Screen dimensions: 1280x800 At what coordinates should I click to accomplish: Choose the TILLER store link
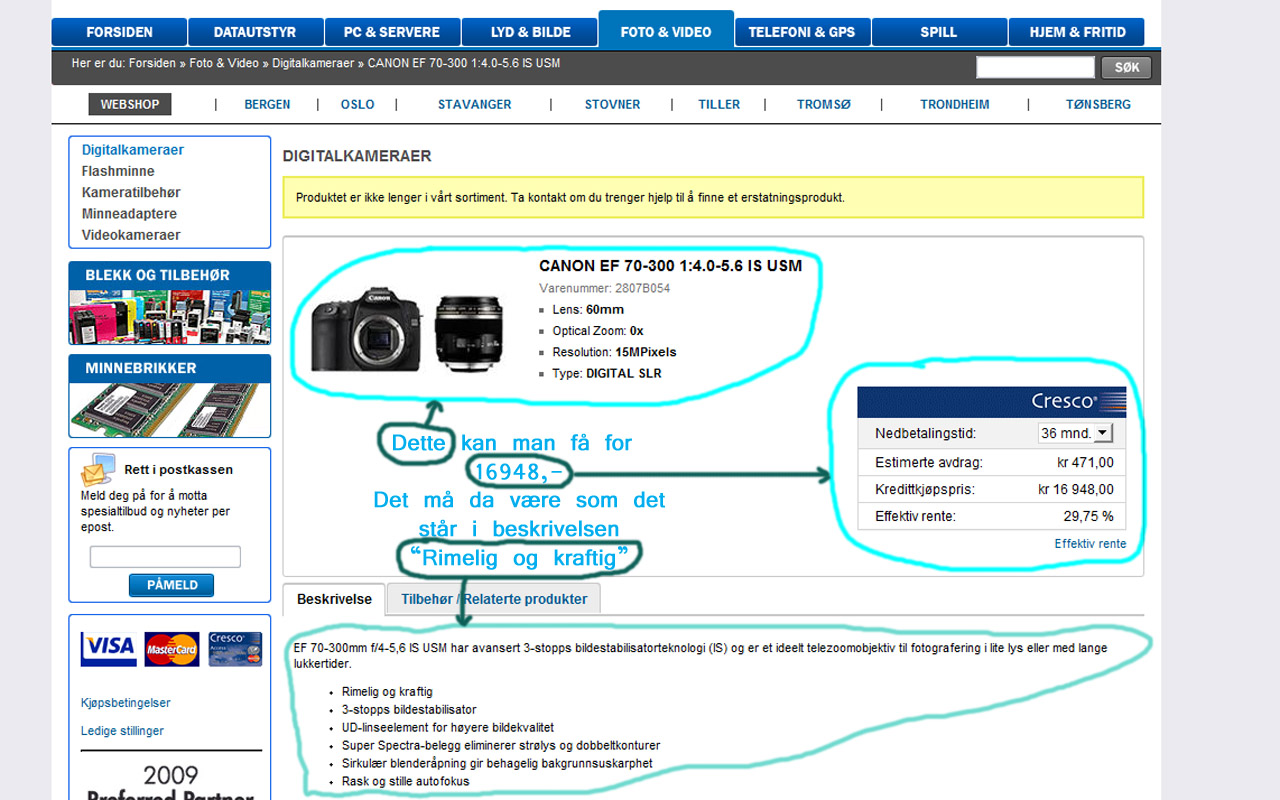(719, 104)
